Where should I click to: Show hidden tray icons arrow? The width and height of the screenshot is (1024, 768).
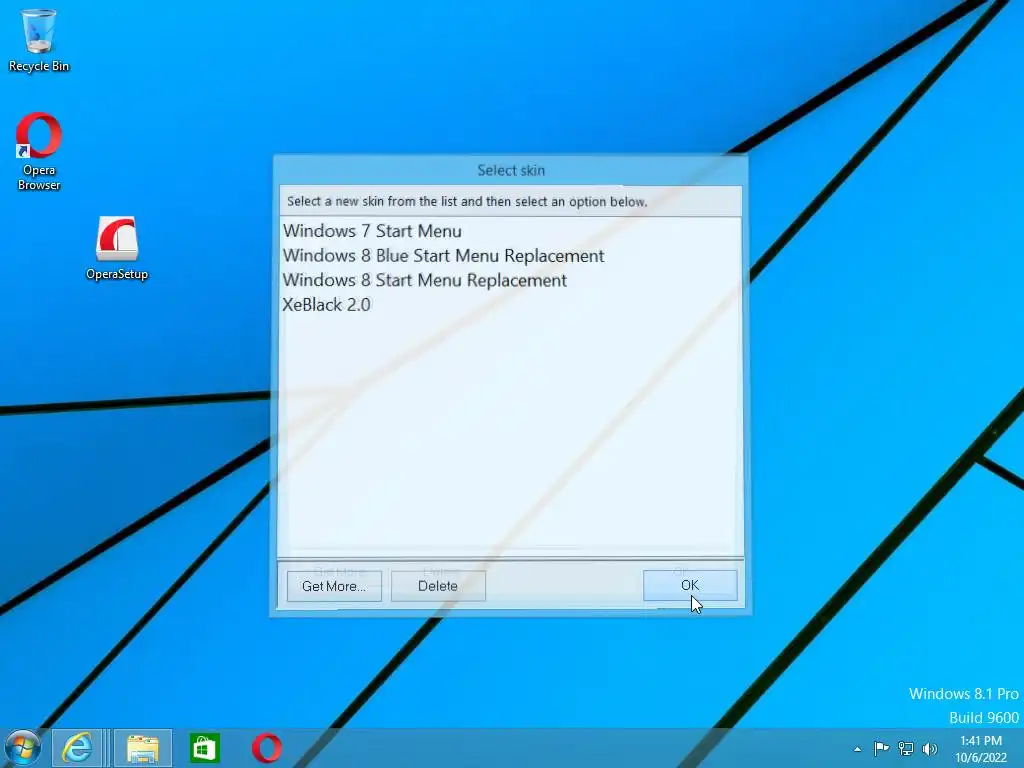[857, 749]
